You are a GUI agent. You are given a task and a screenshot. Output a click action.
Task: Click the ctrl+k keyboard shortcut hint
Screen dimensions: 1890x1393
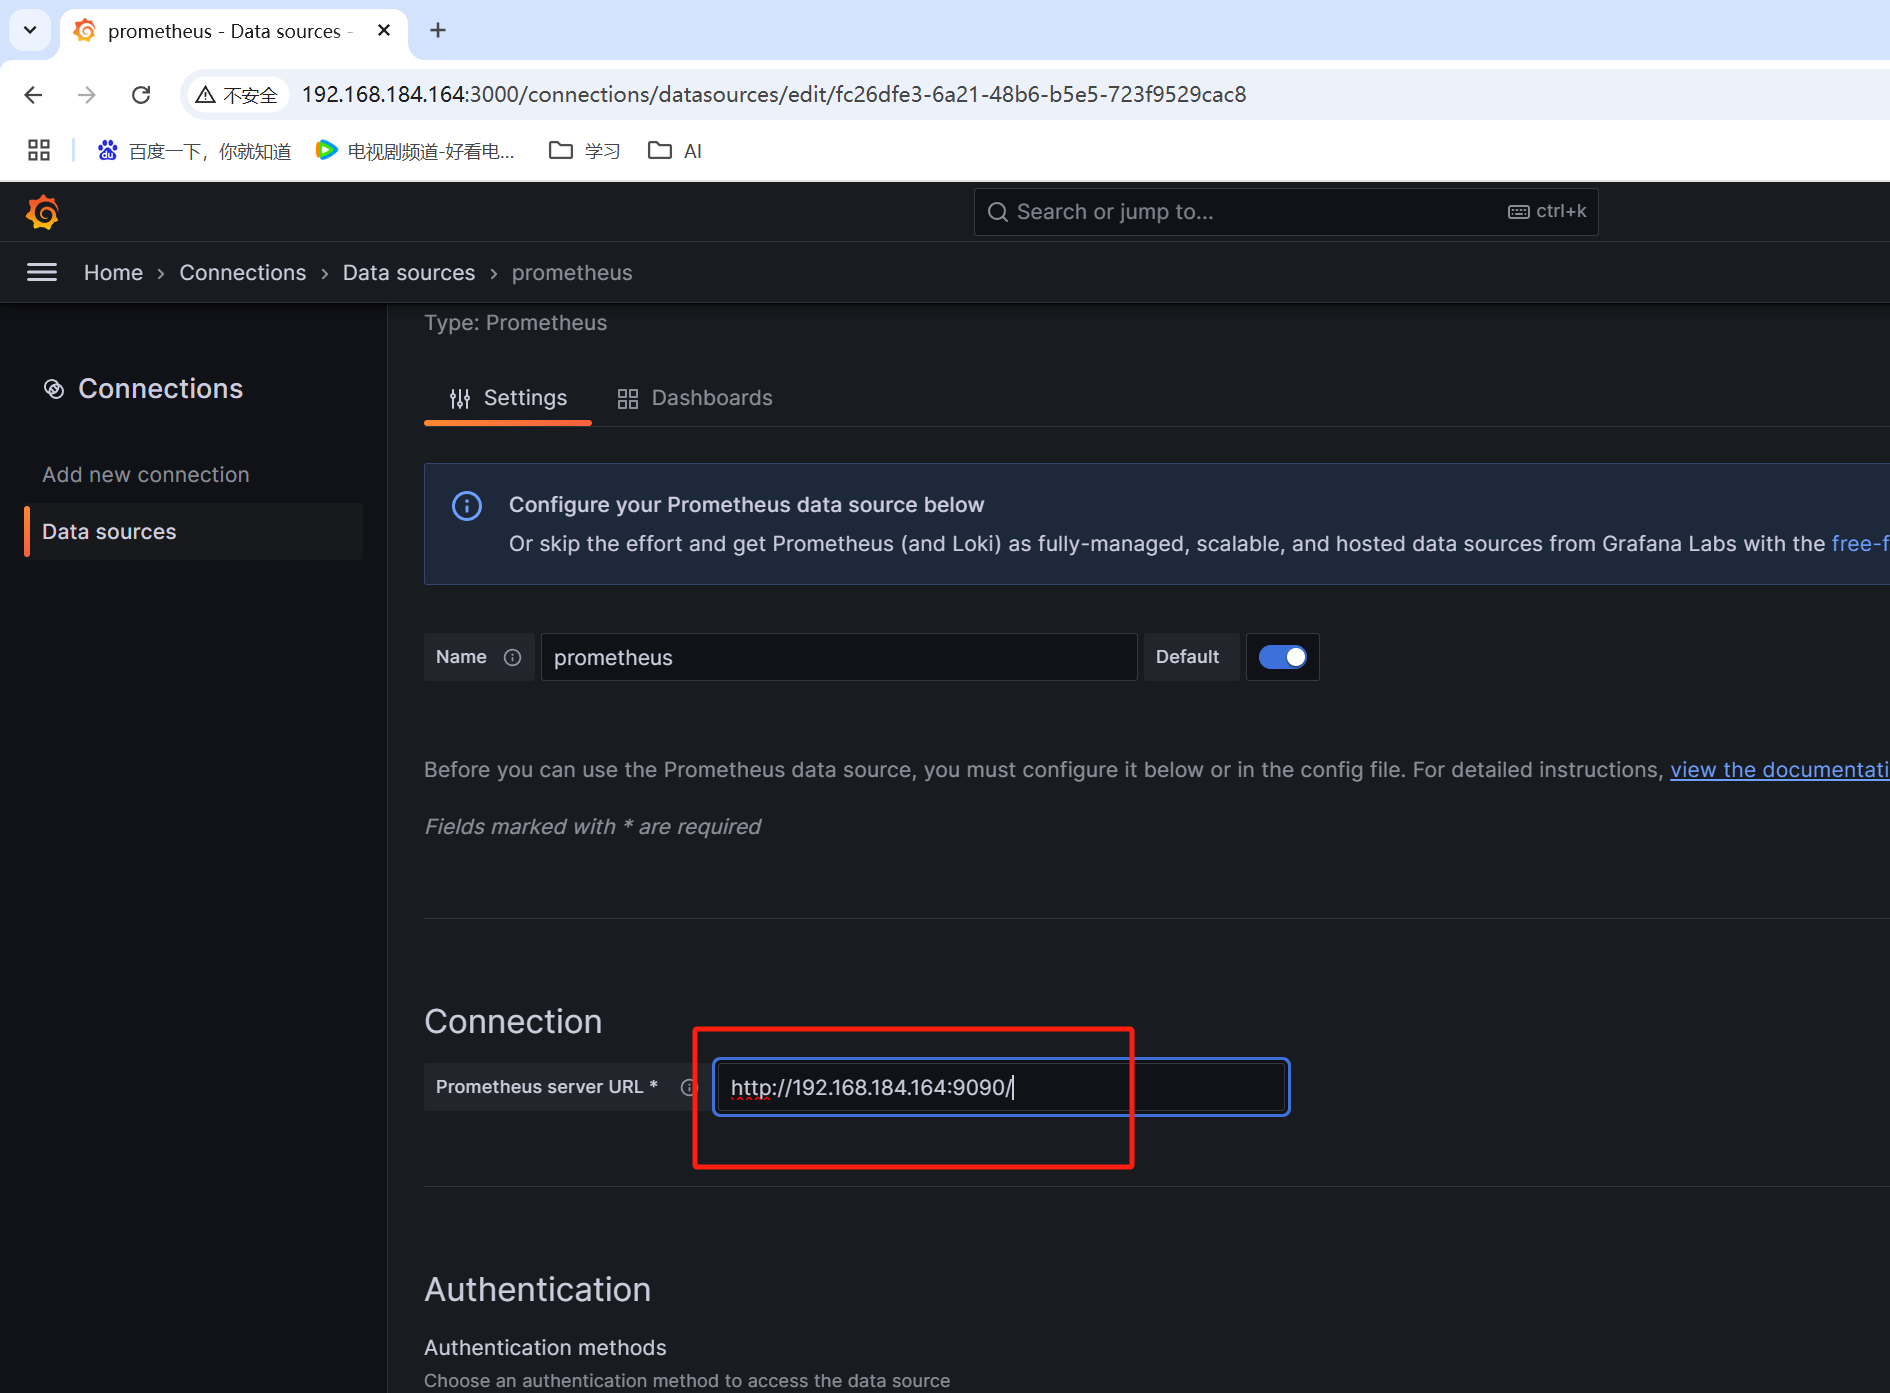click(1547, 212)
